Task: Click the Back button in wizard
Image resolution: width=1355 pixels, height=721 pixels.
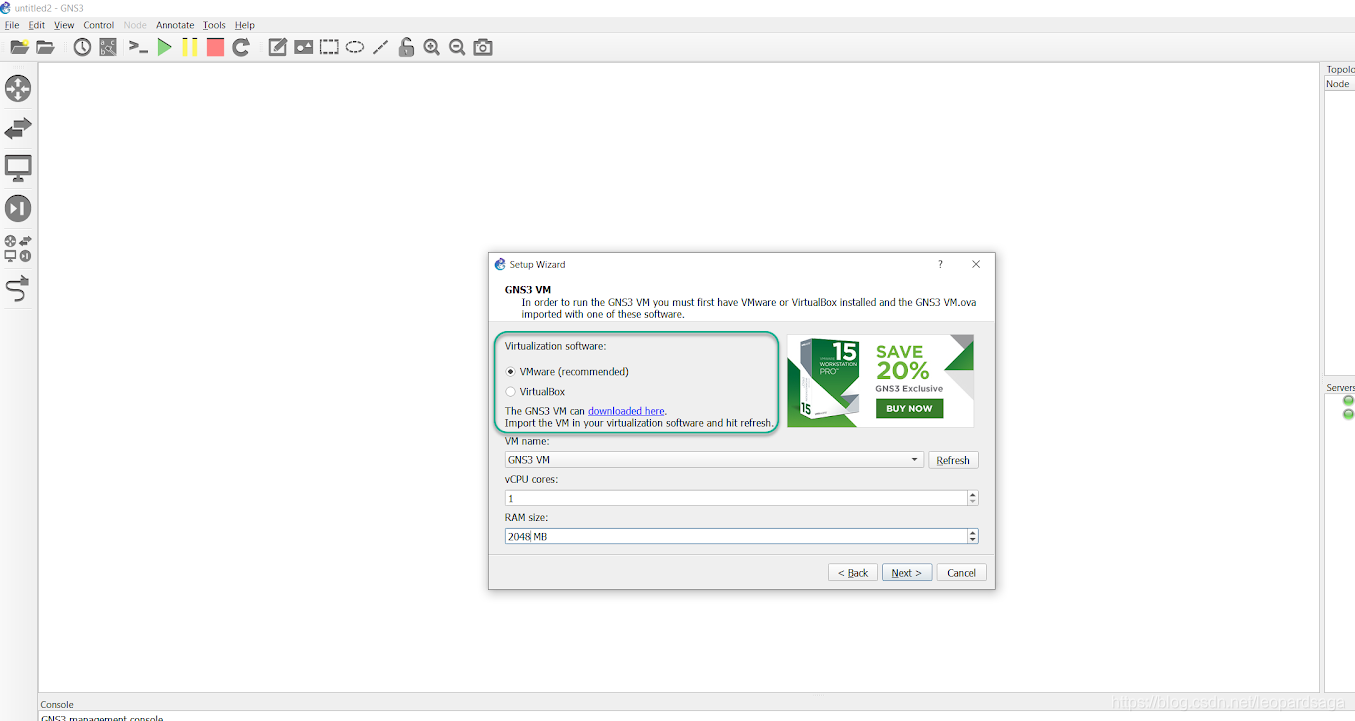Action: 853,573
